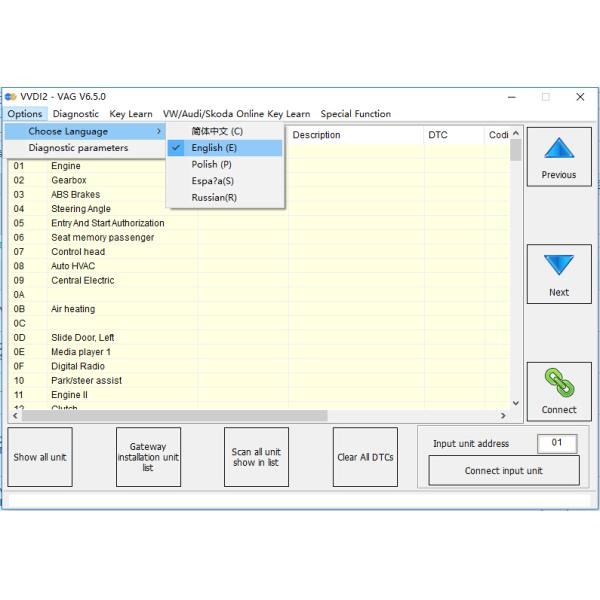This screenshot has height=600, width=600.
Task: Click the Next blue down-arrow icon
Action: tap(558, 267)
